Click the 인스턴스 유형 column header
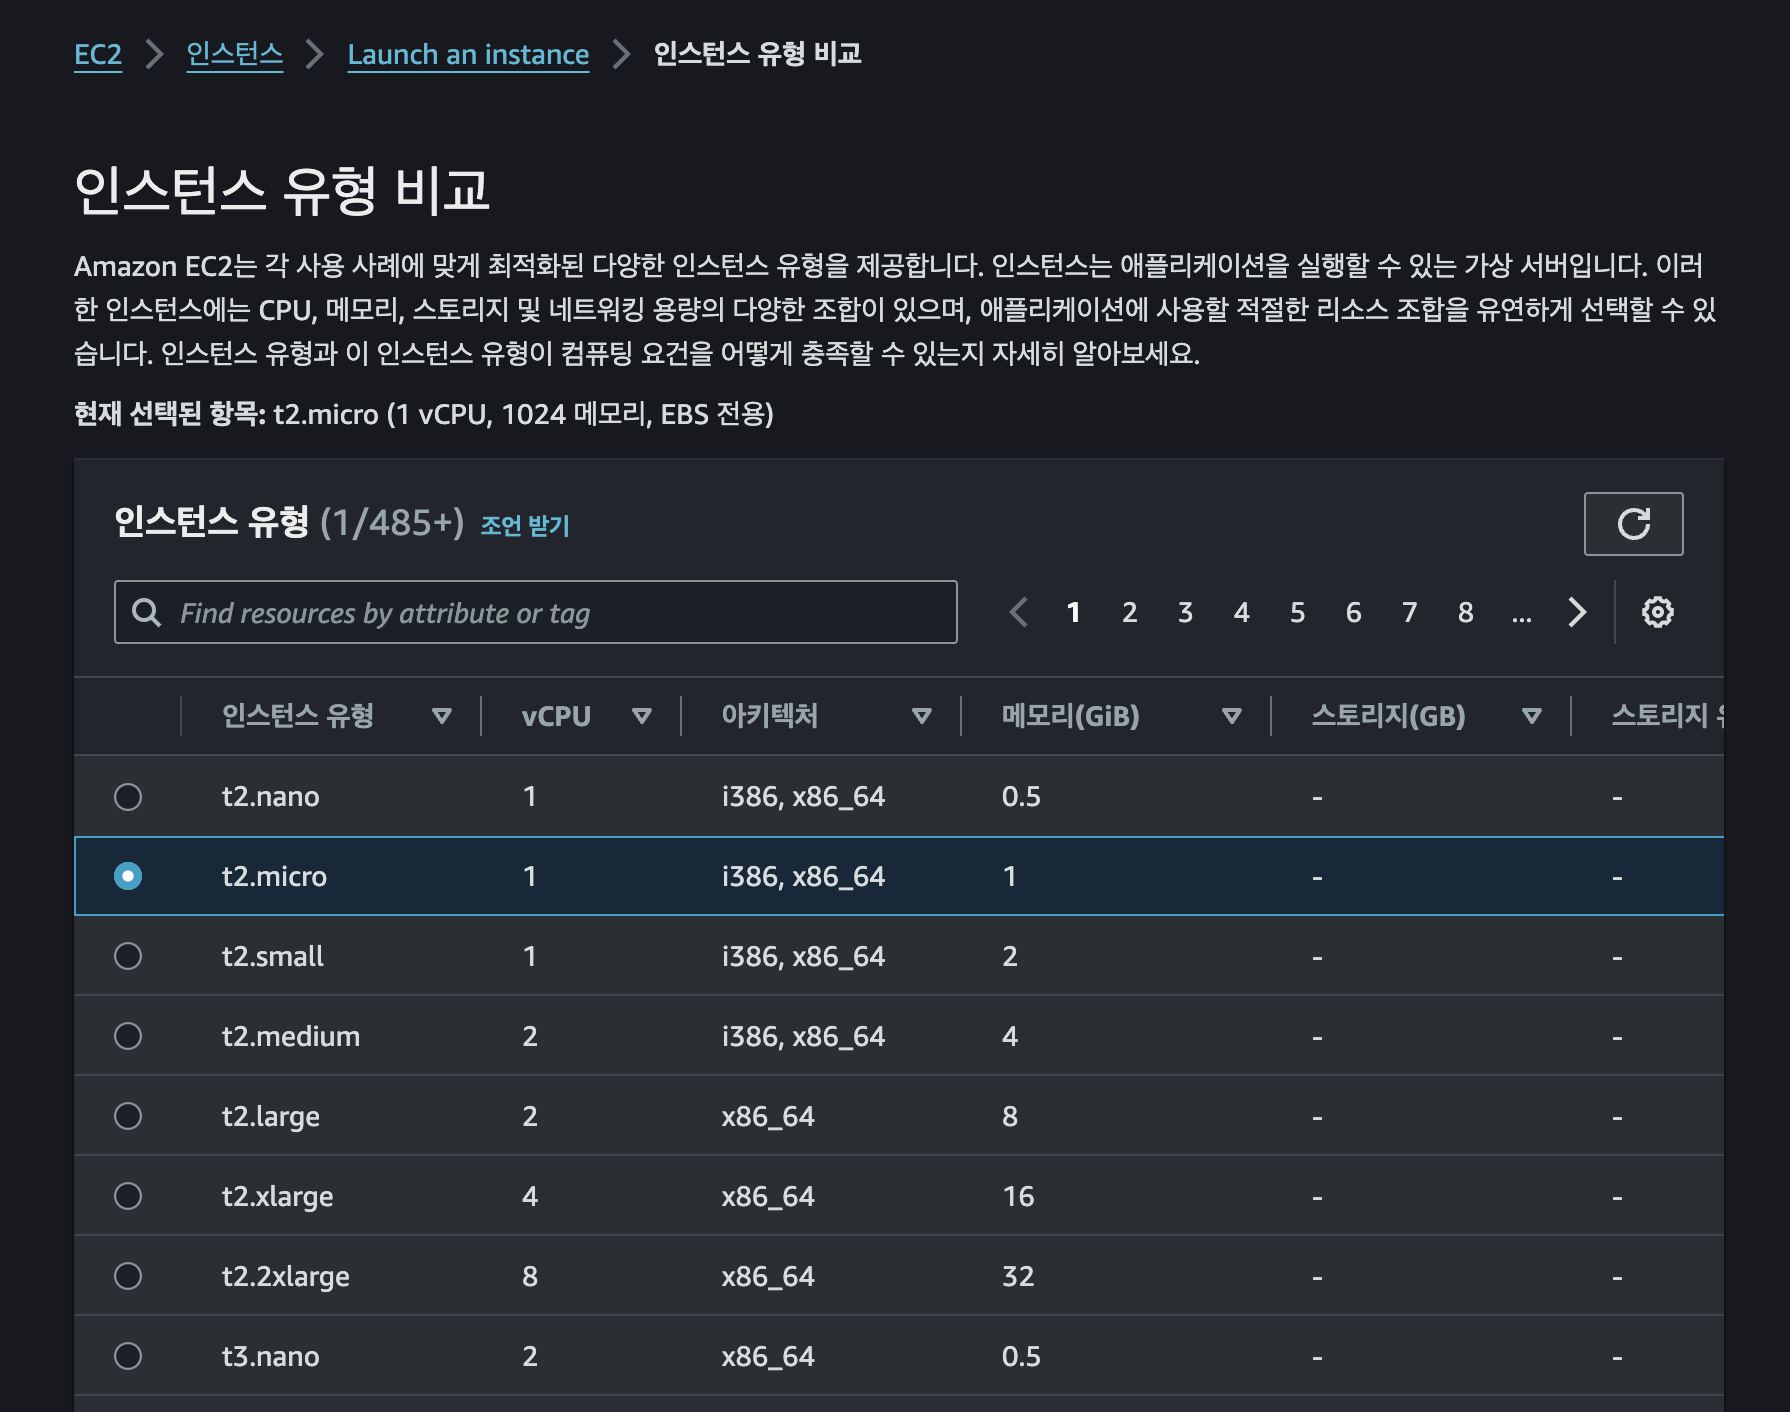This screenshot has height=1412, width=1790. [298, 716]
